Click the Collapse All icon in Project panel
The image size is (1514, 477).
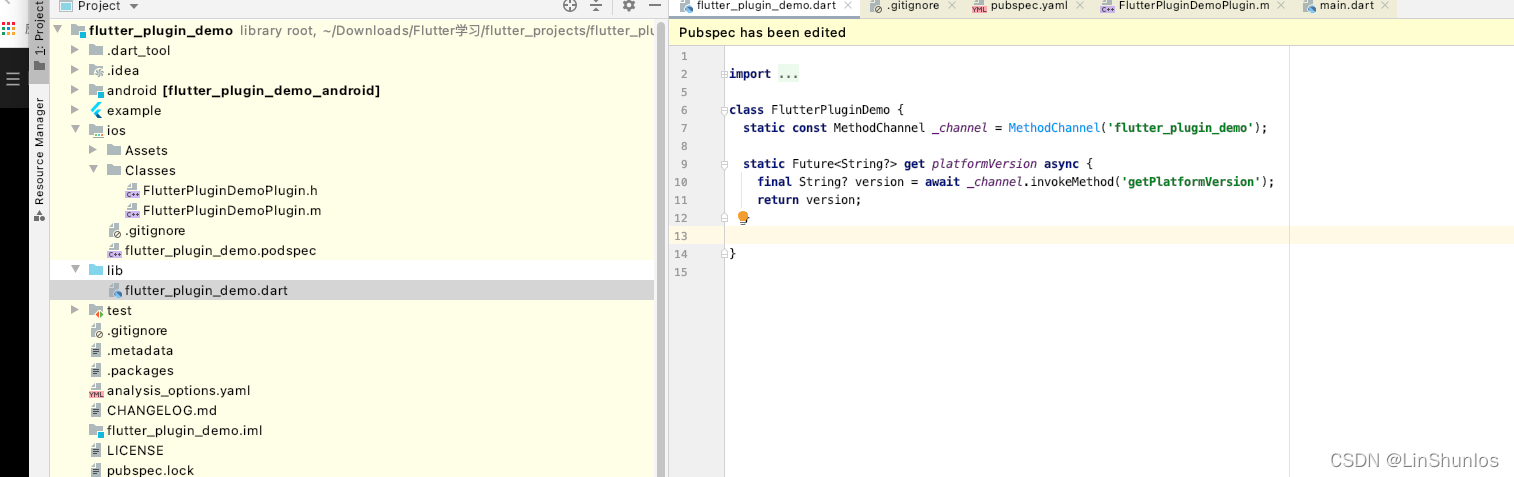(x=596, y=6)
